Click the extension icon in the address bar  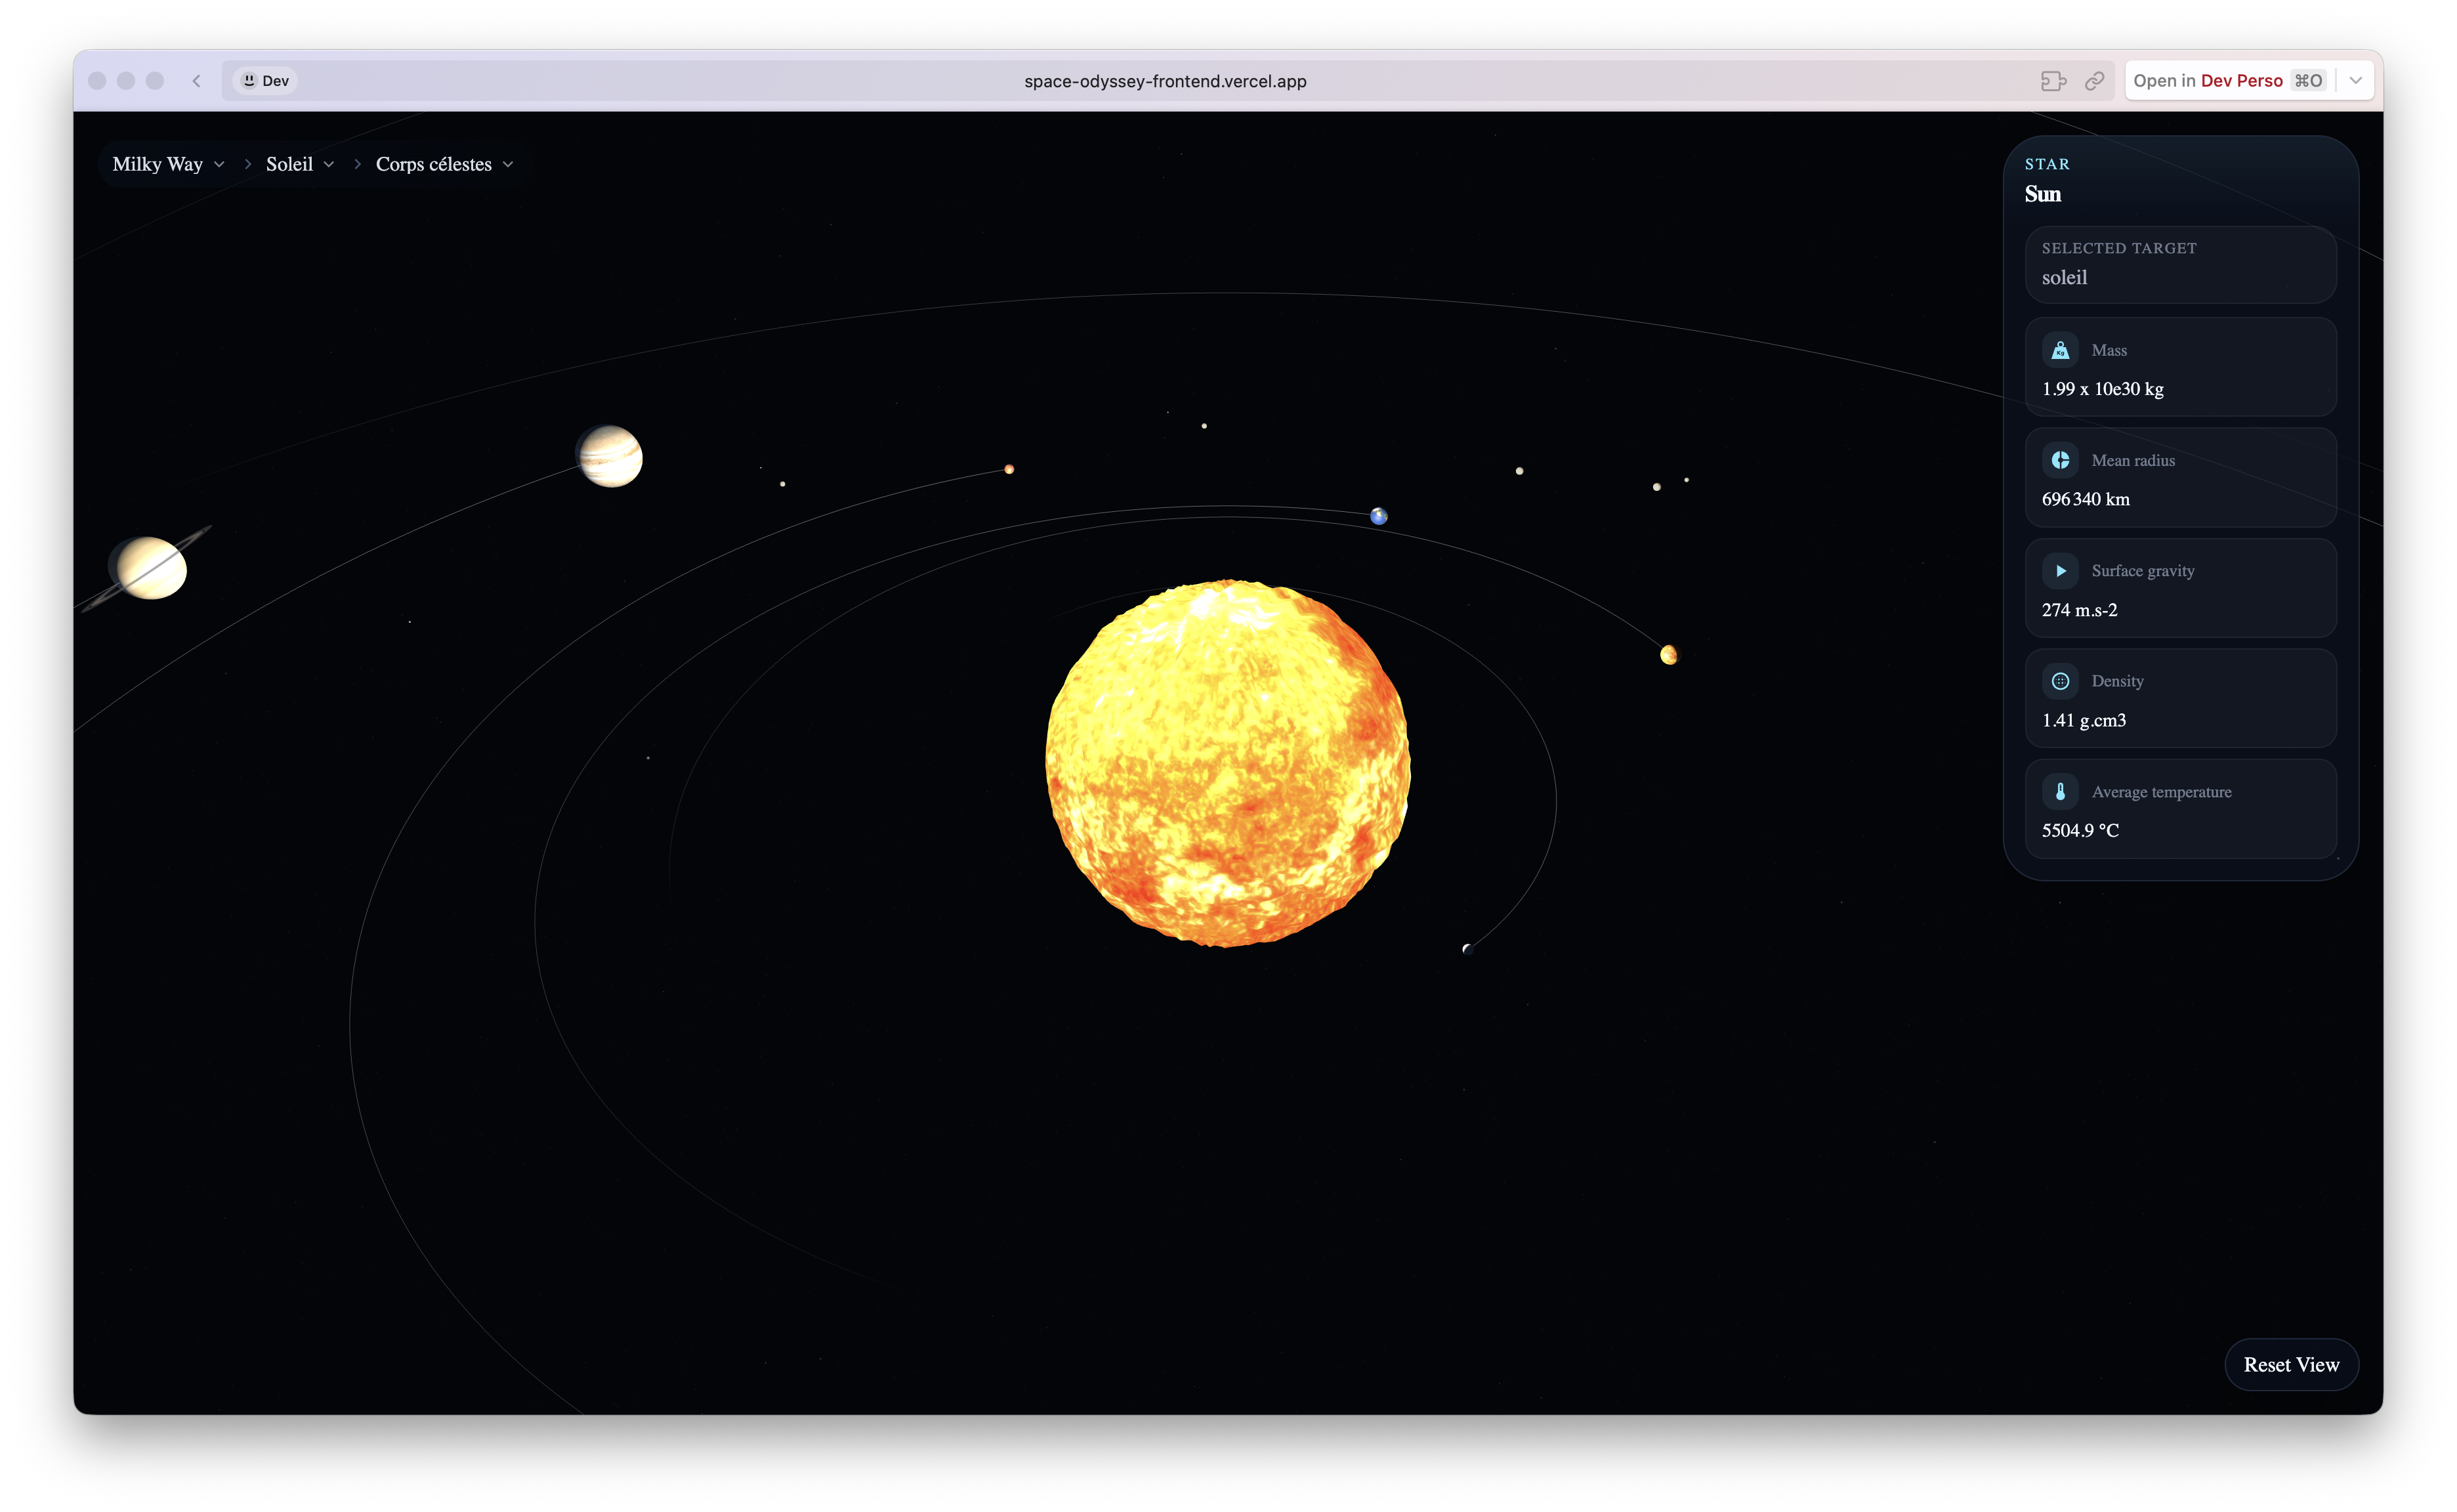tap(2053, 81)
